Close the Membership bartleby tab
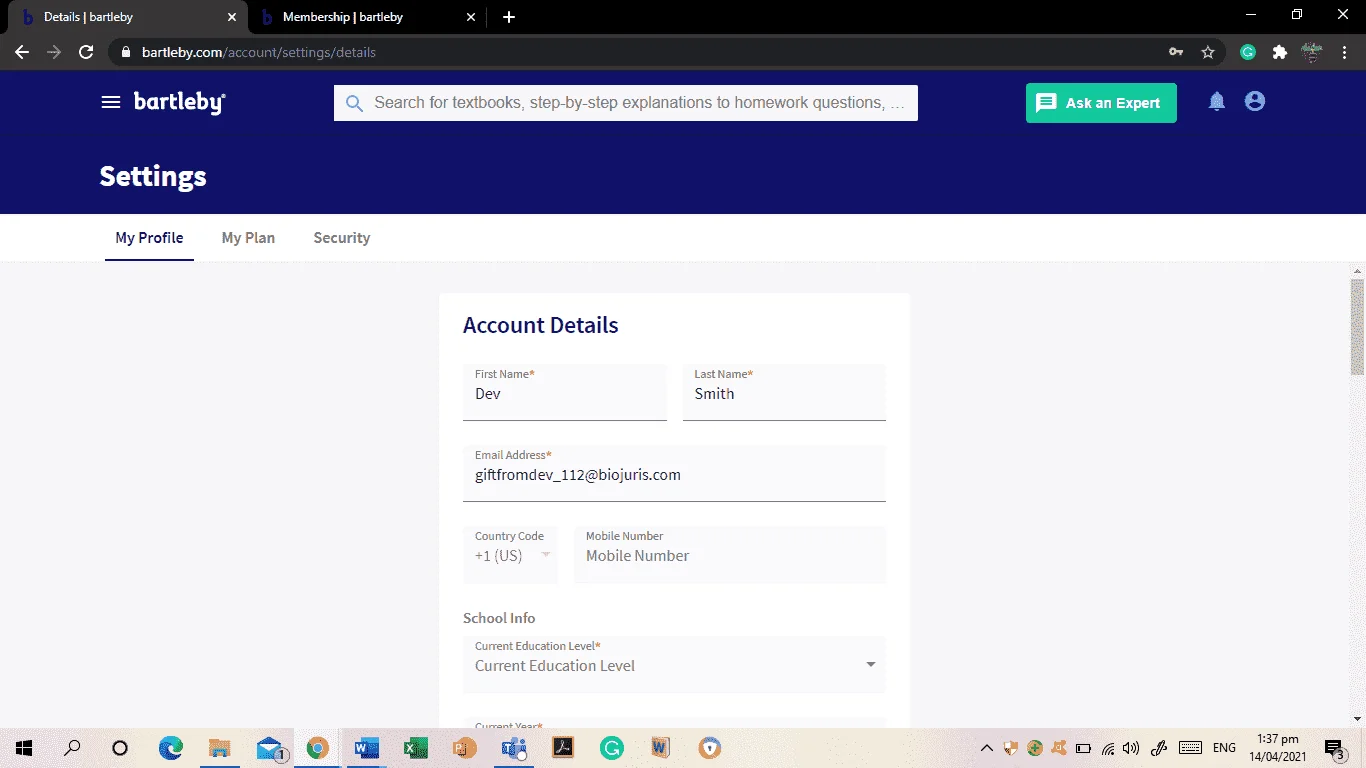This screenshot has height=768, width=1366. click(470, 17)
